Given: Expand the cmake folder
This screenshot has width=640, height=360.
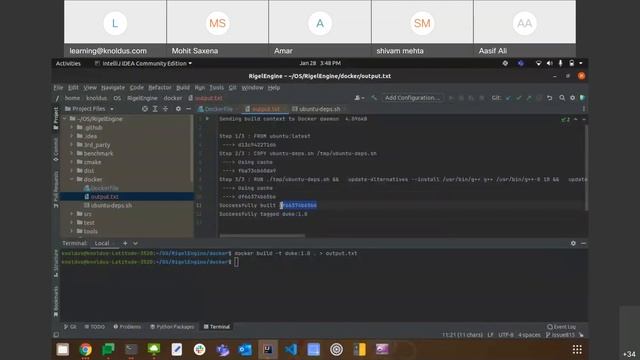Looking at the screenshot, I should tap(72, 162).
